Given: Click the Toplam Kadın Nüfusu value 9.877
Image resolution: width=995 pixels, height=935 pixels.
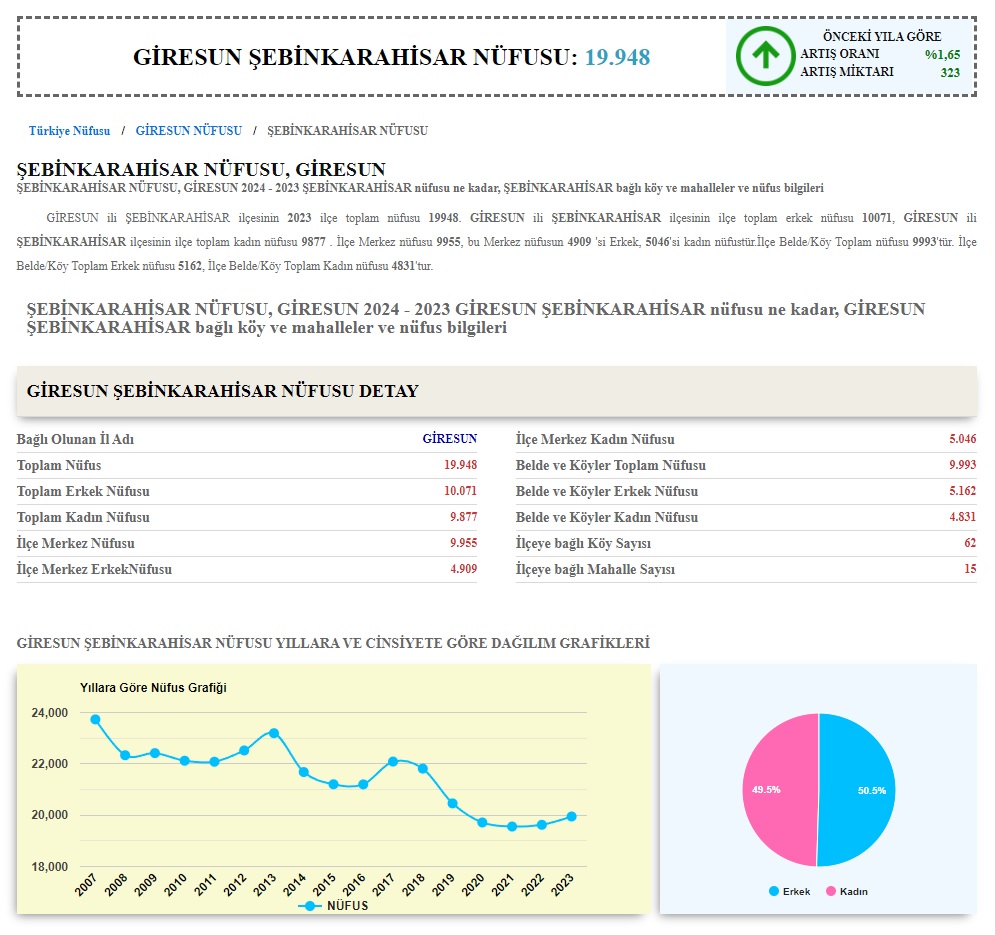Looking at the screenshot, I should click(463, 517).
